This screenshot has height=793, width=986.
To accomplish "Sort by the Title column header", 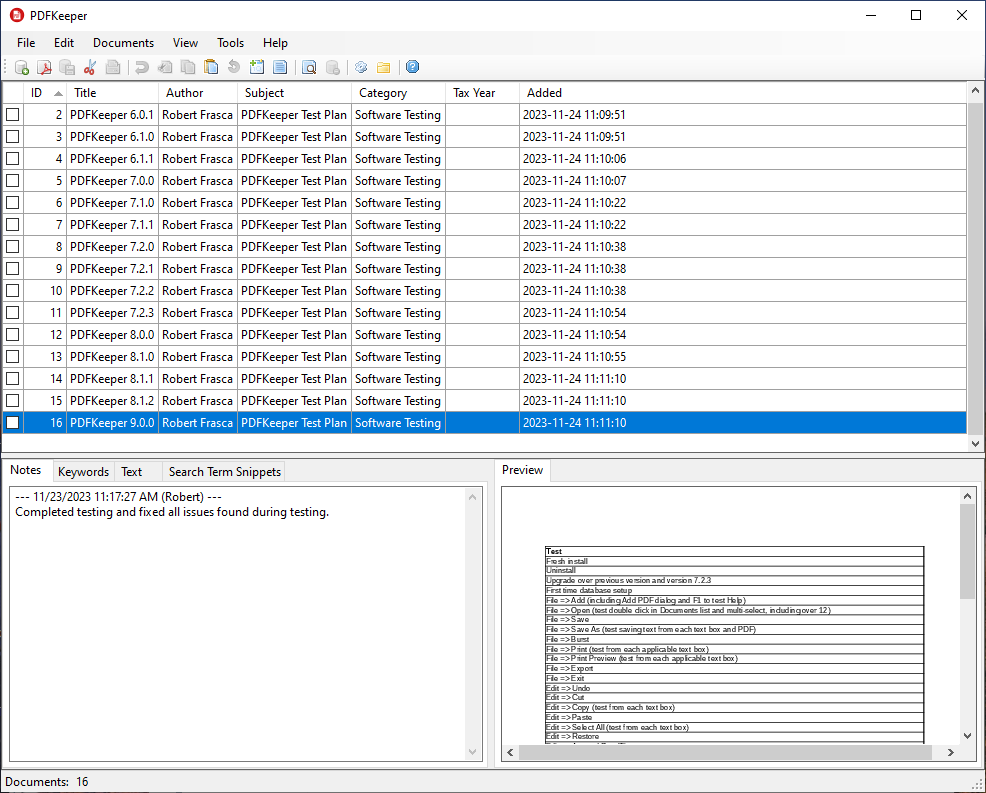I will pyautogui.click(x=113, y=93).
